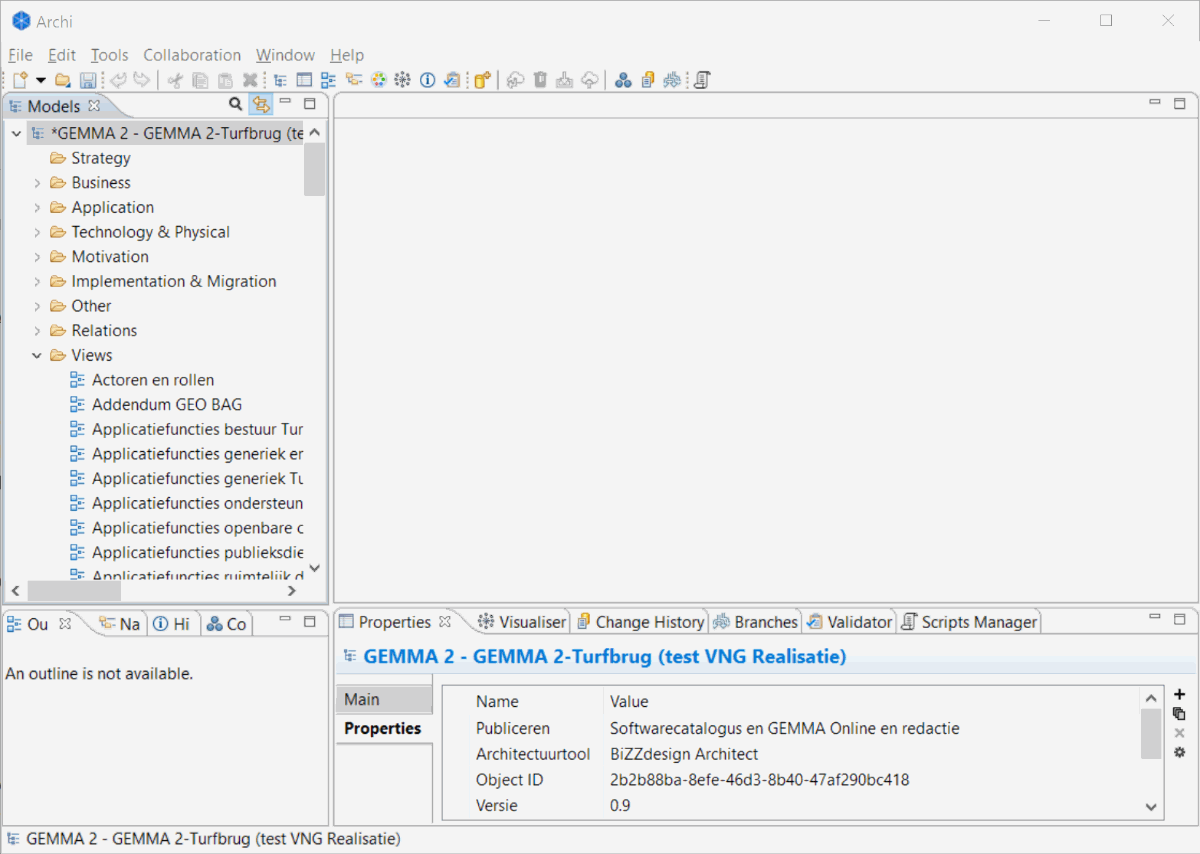Click the scissors Cut icon
The height and width of the screenshot is (854, 1200).
tap(175, 80)
